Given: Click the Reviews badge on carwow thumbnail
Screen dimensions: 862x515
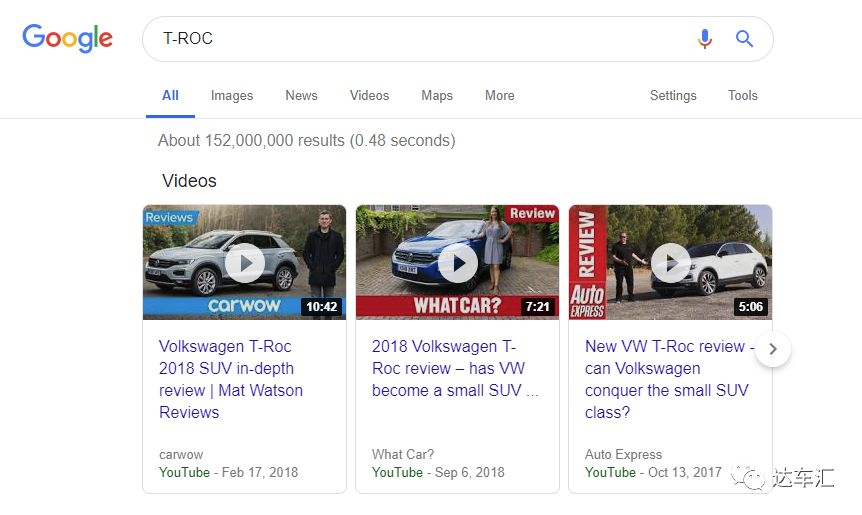Looking at the screenshot, I should 170,217.
